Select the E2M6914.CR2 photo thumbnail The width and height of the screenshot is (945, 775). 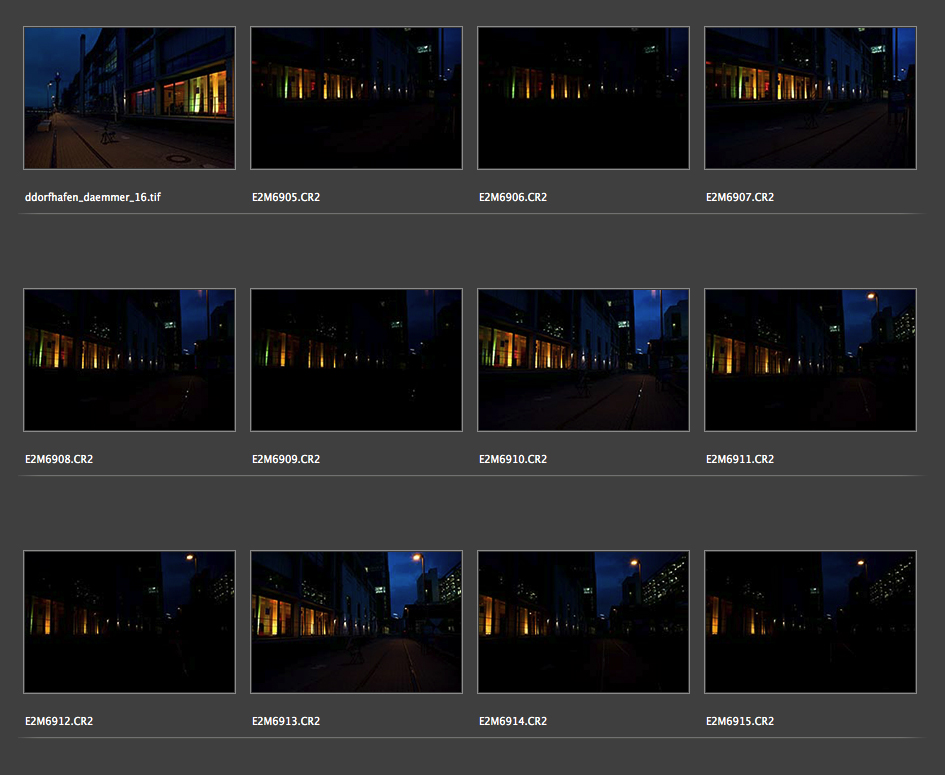(x=583, y=622)
